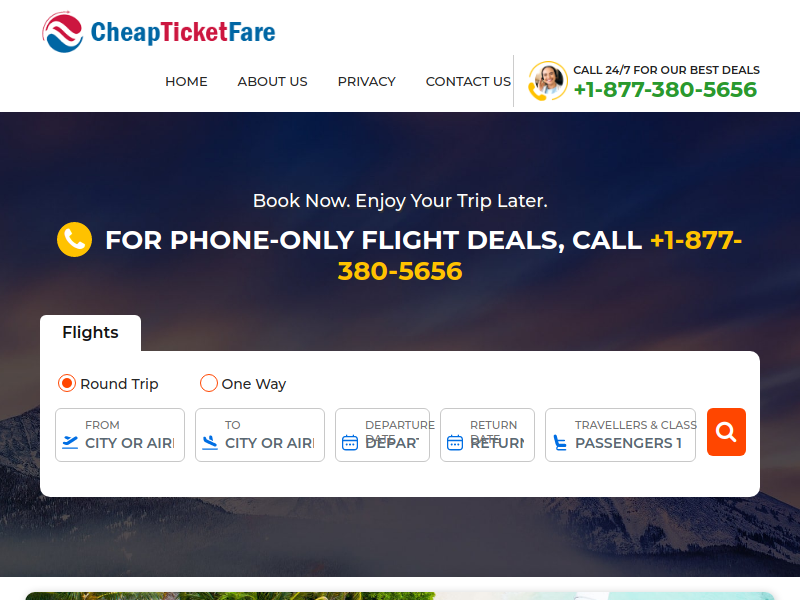The width and height of the screenshot is (800, 600).
Task: Click the customer support agent avatar
Action: [x=547, y=81]
